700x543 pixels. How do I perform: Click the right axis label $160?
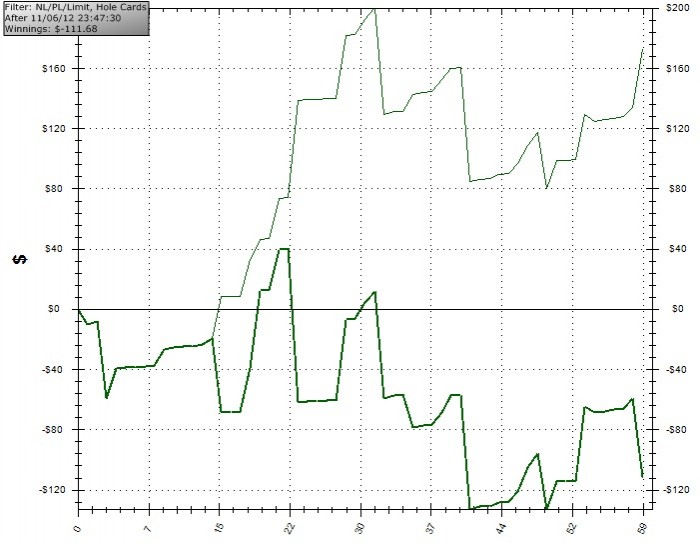pos(677,68)
